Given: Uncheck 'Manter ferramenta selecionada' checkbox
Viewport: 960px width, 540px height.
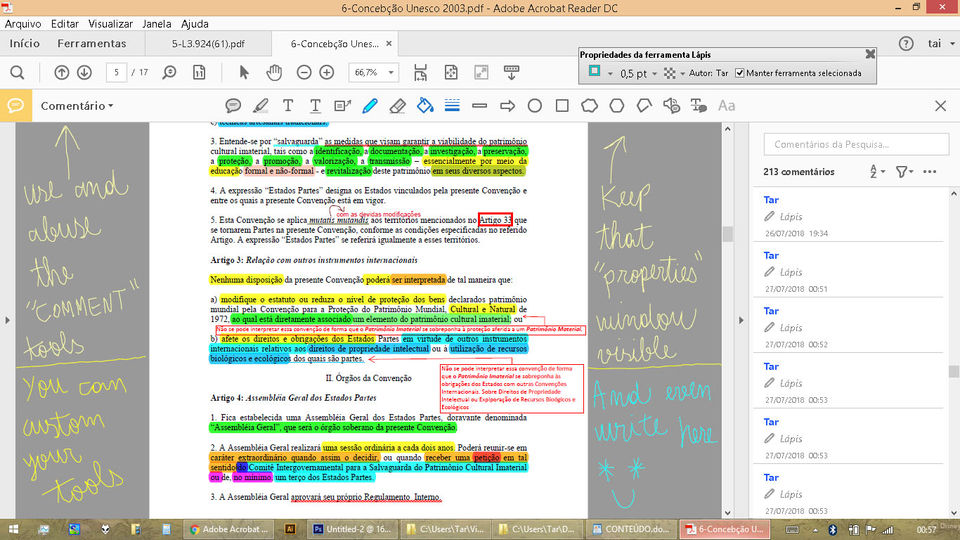Looking at the screenshot, I should pyautogui.click(x=739, y=73).
